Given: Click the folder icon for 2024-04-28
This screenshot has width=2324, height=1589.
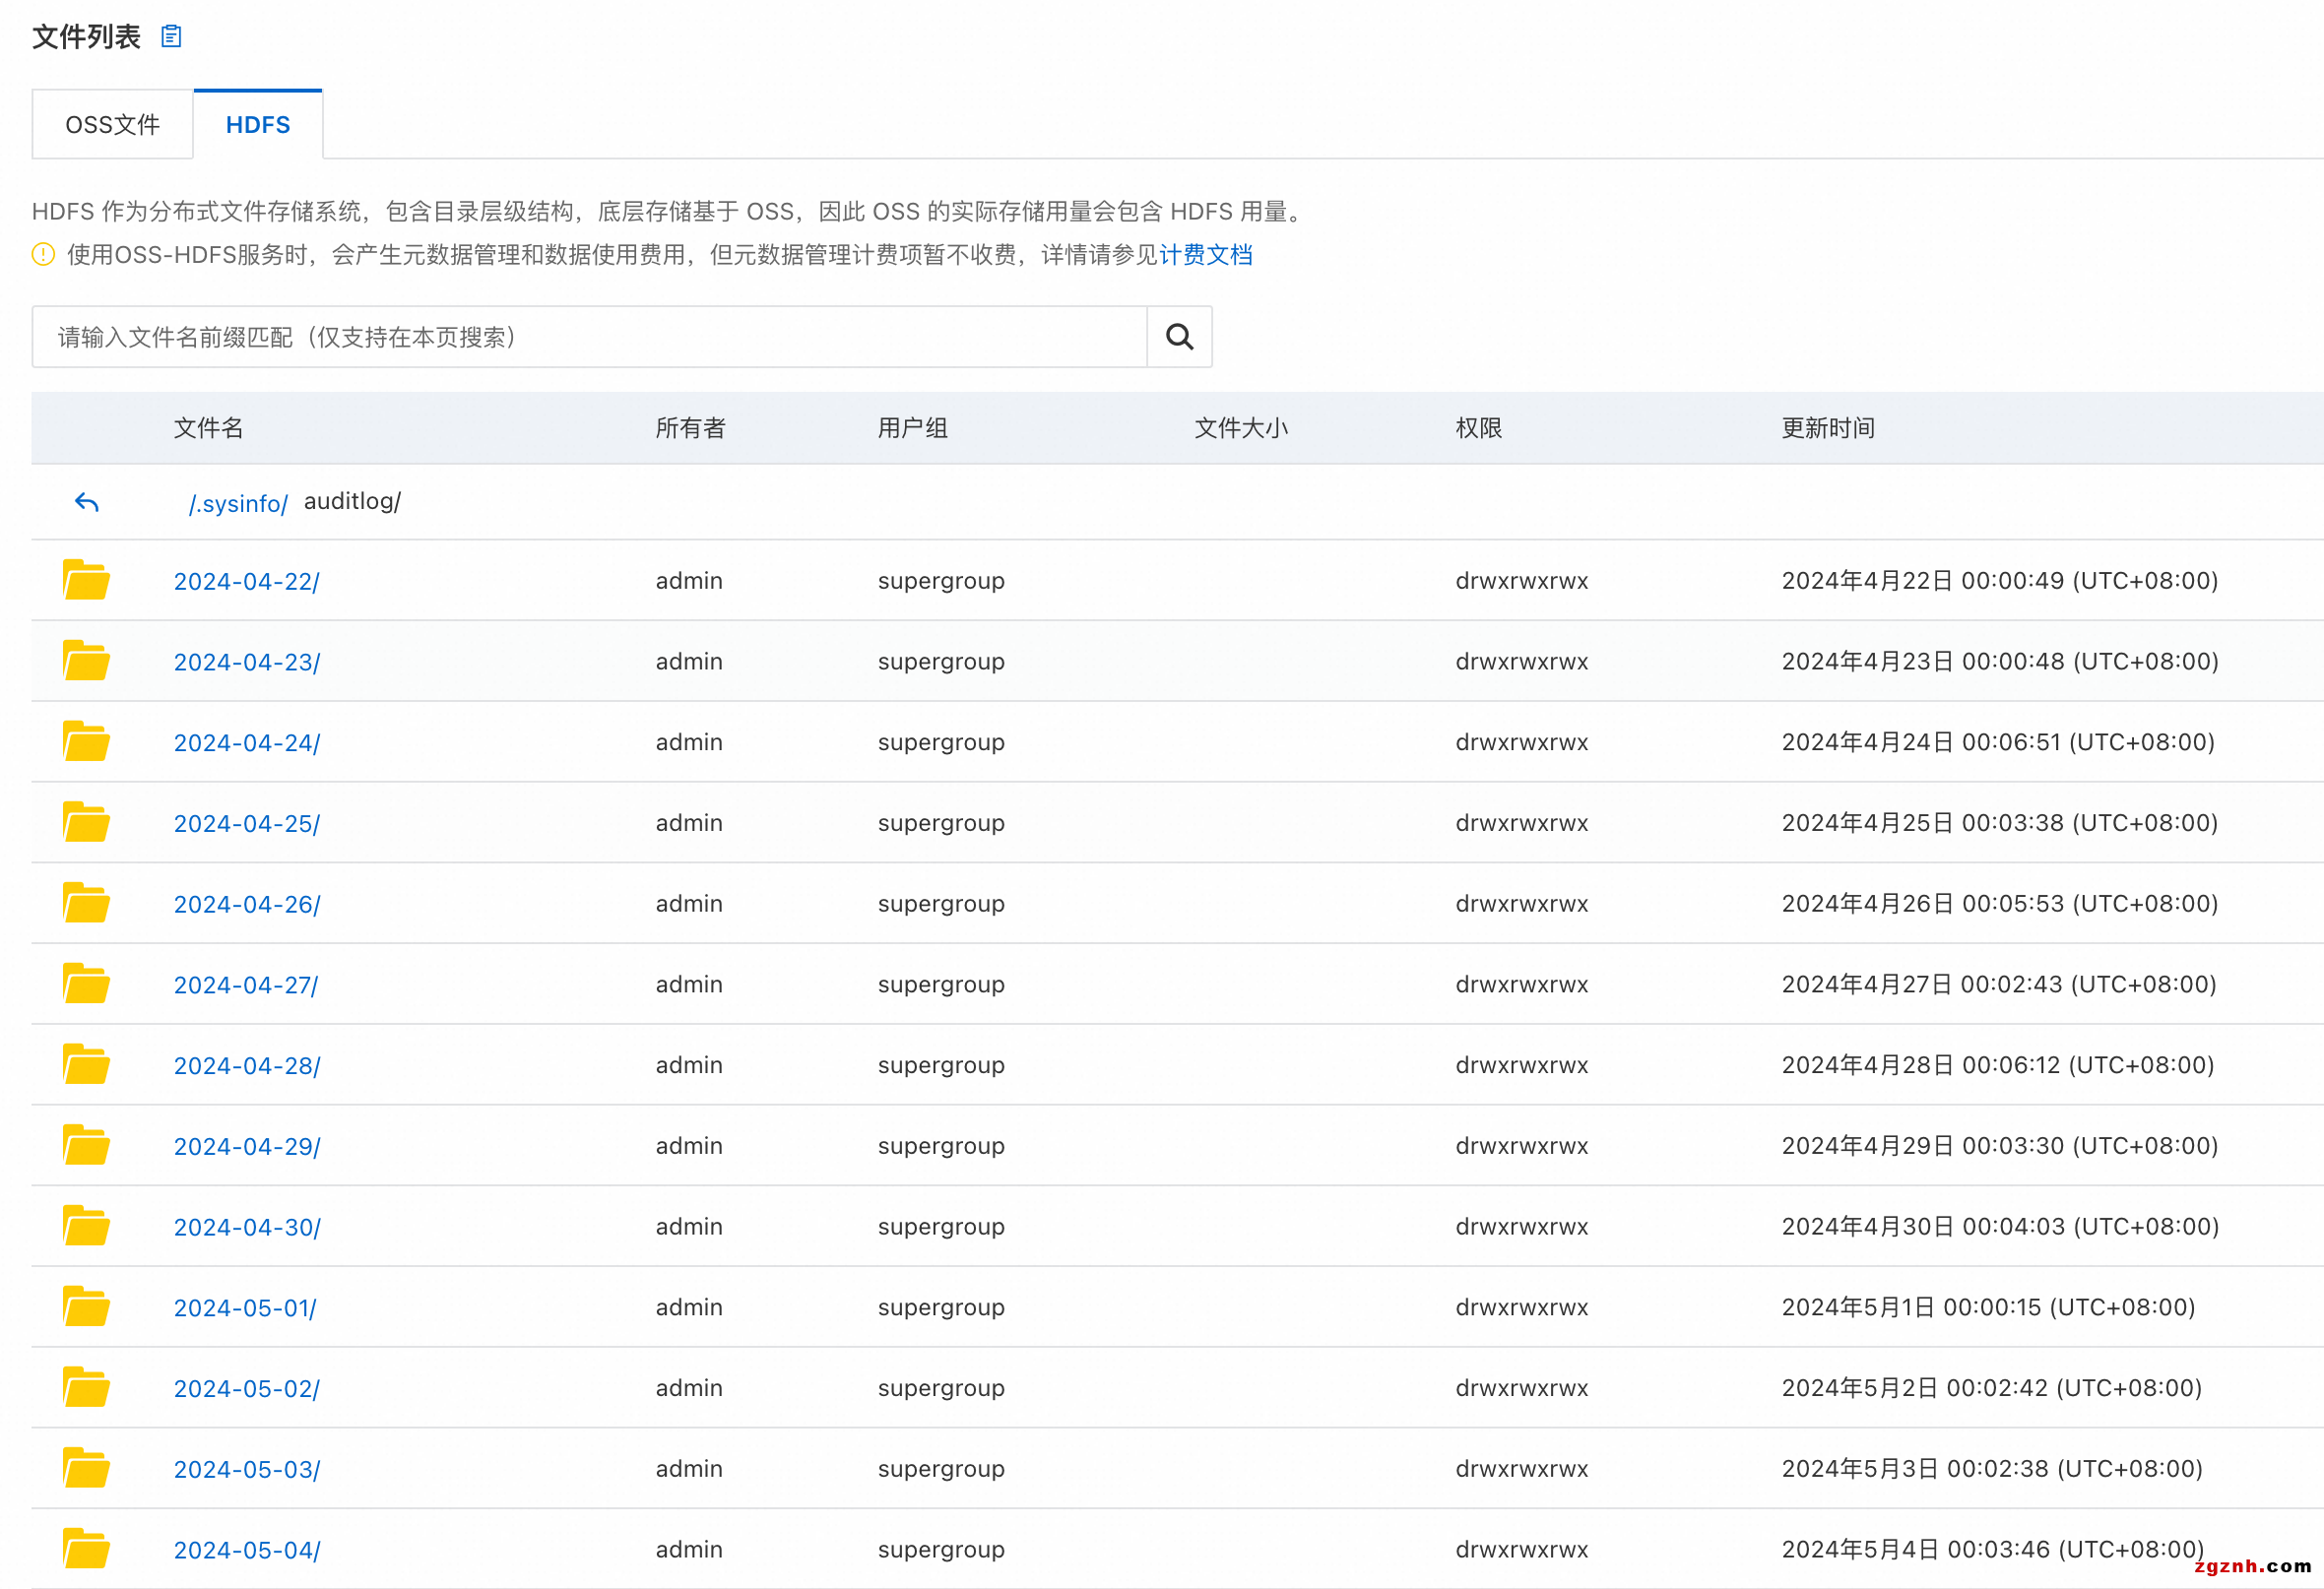Looking at the screenshot, I should 86,1064.
